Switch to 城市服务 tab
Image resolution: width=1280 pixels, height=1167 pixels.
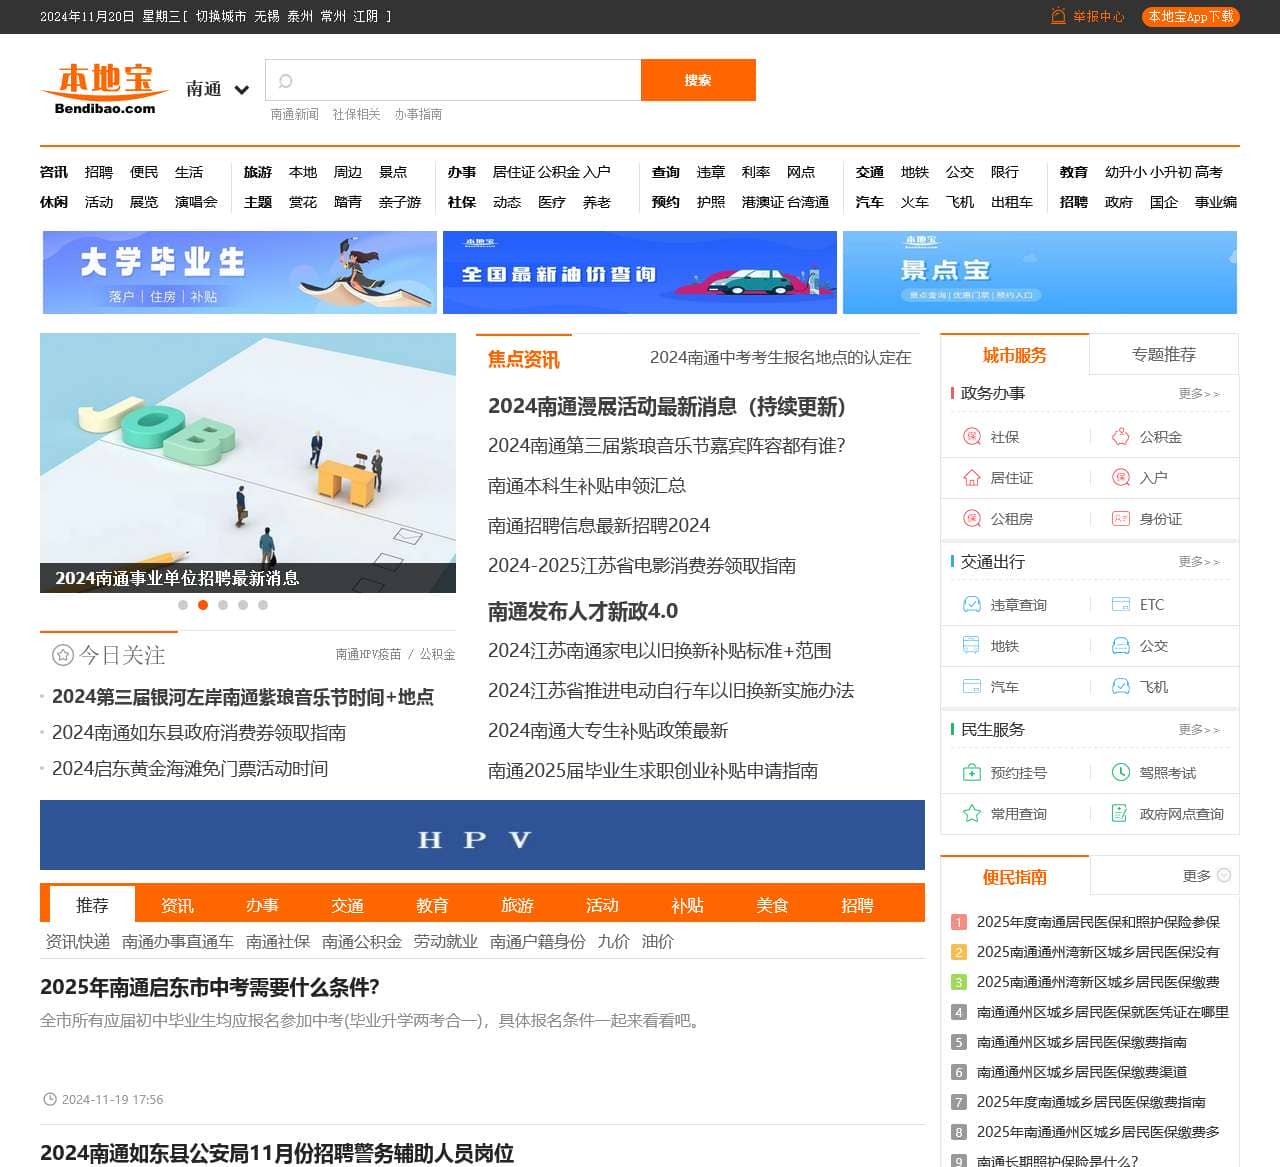coord(1015,354)
